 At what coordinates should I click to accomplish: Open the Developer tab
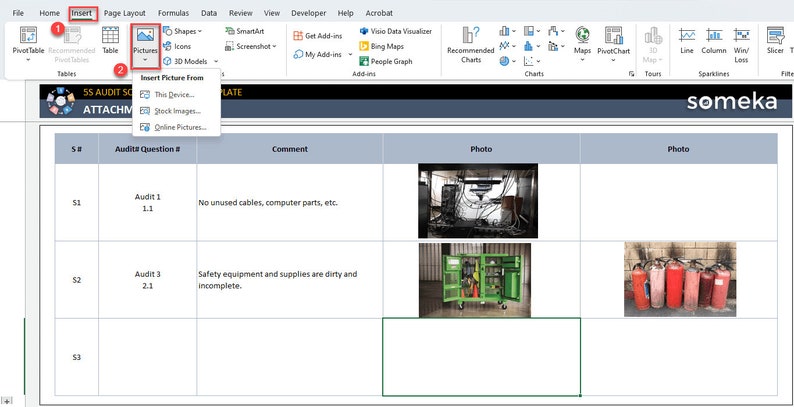tap(309, 13)
